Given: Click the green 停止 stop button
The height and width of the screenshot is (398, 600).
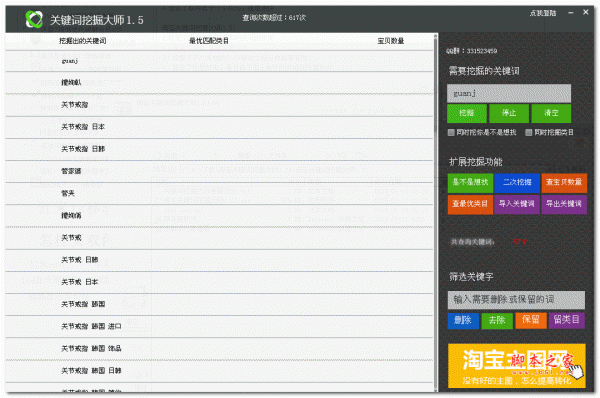Looking at the screenshot, I should (509, 113).
